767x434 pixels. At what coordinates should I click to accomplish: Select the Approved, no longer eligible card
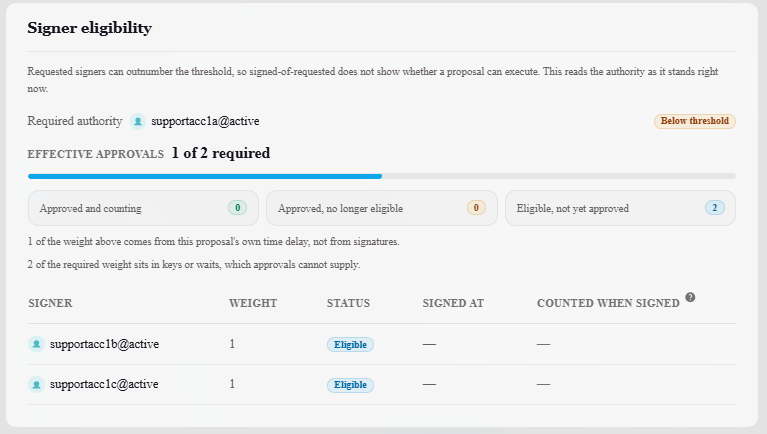pos(382,208)
